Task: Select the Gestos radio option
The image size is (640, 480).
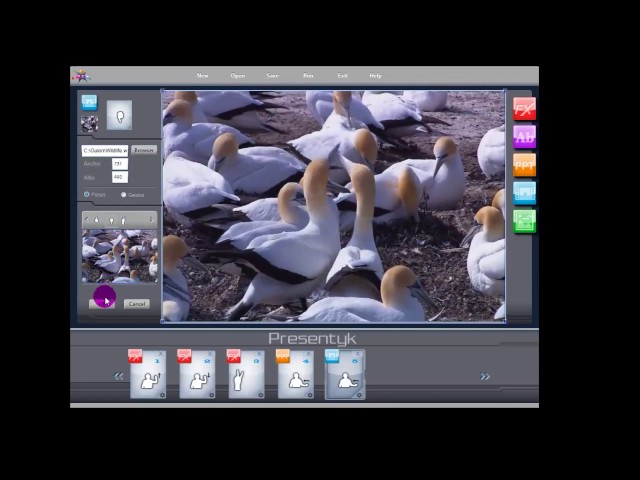Action: coord(124,195)
